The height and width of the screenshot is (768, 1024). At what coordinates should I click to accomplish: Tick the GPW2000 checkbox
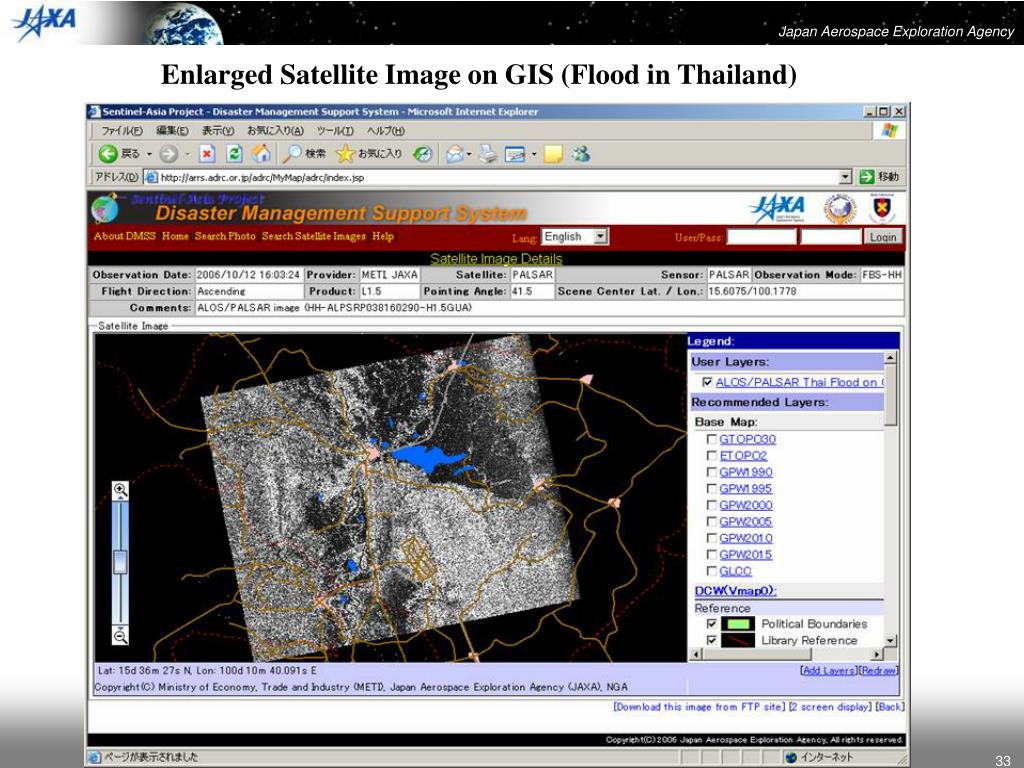point(712,505)
